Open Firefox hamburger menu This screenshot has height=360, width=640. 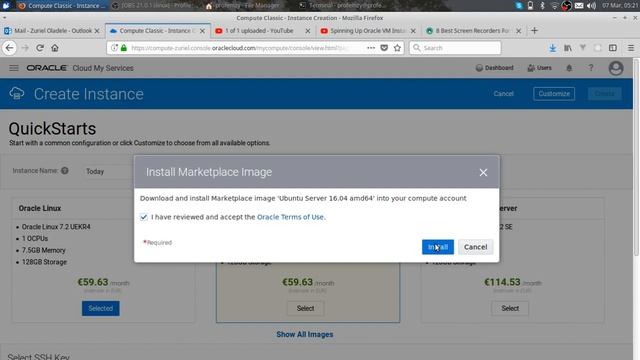(x=631, y=48)
